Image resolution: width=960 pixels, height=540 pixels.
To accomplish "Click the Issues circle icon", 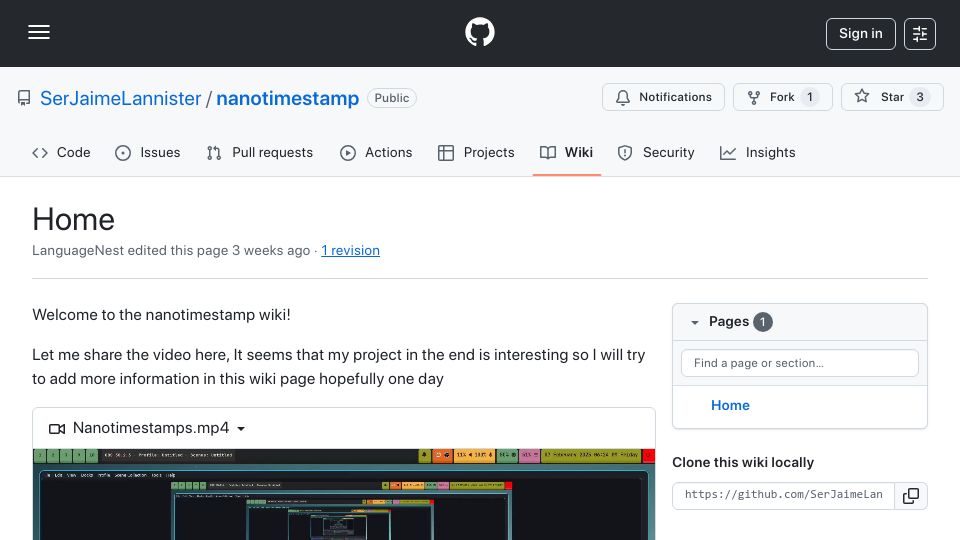I will click(x=123, y=153).
